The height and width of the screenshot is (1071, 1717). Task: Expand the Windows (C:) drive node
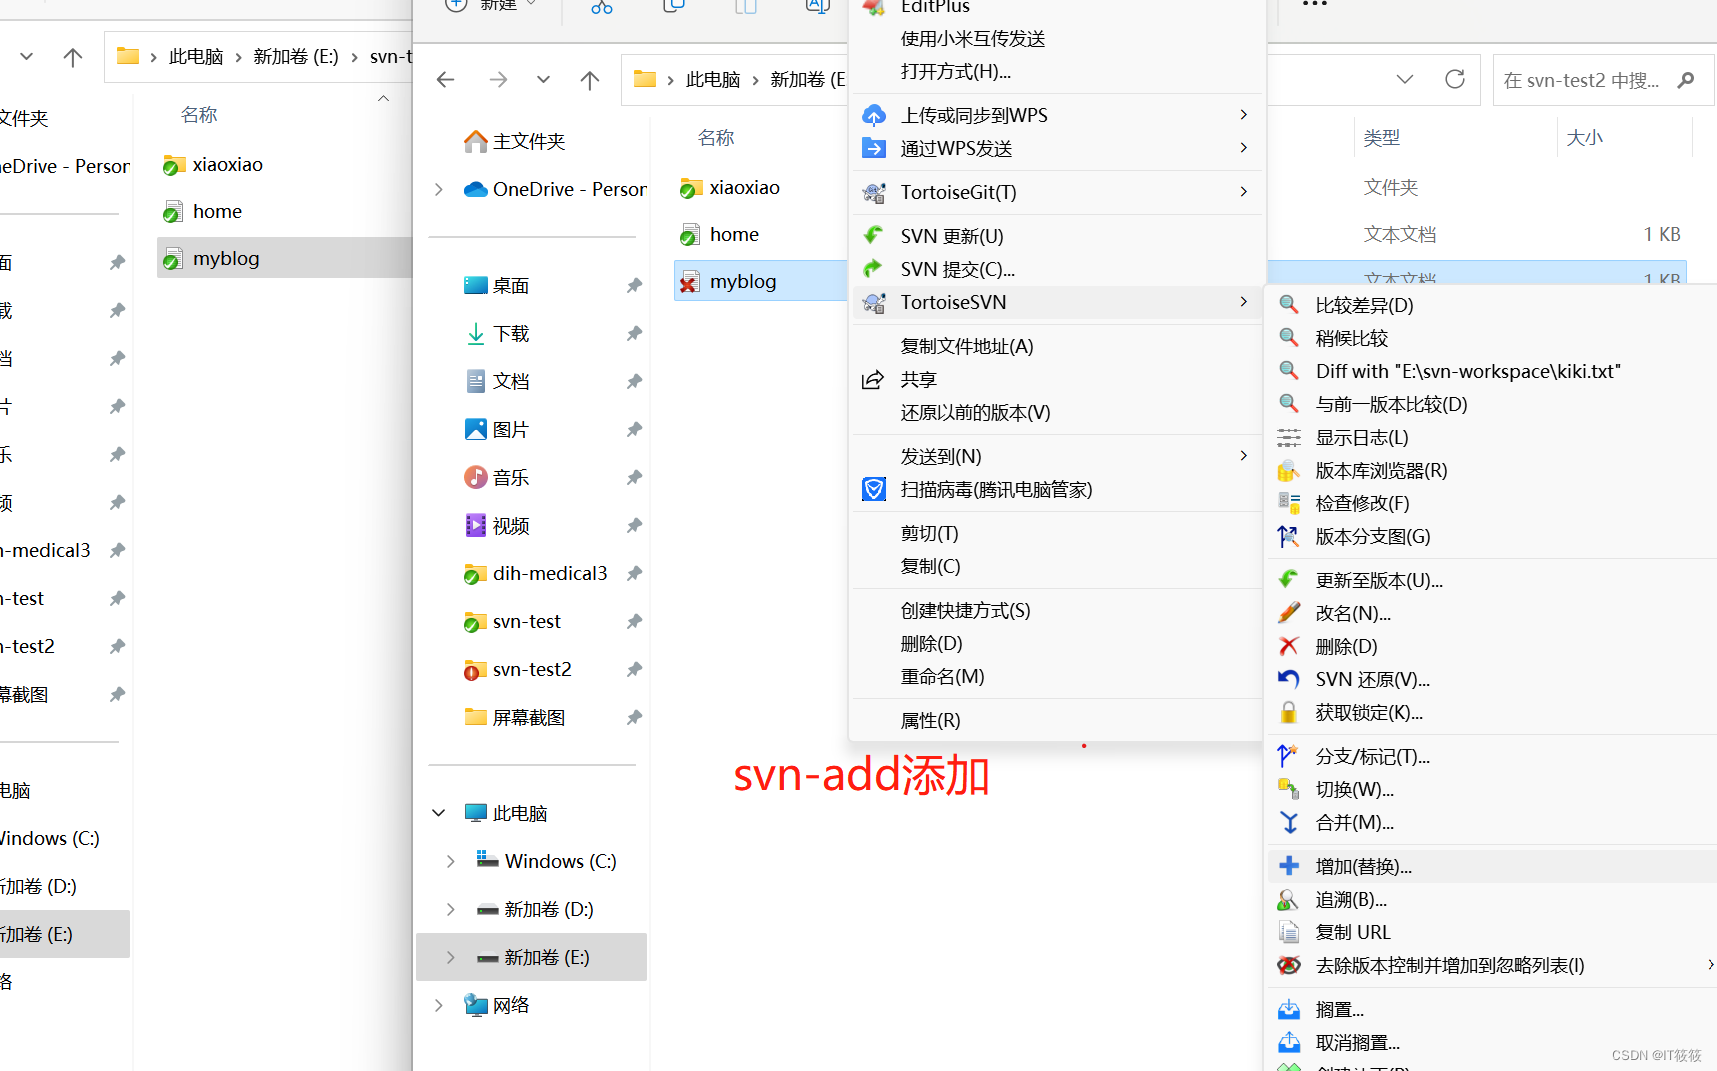coord(451,861)
